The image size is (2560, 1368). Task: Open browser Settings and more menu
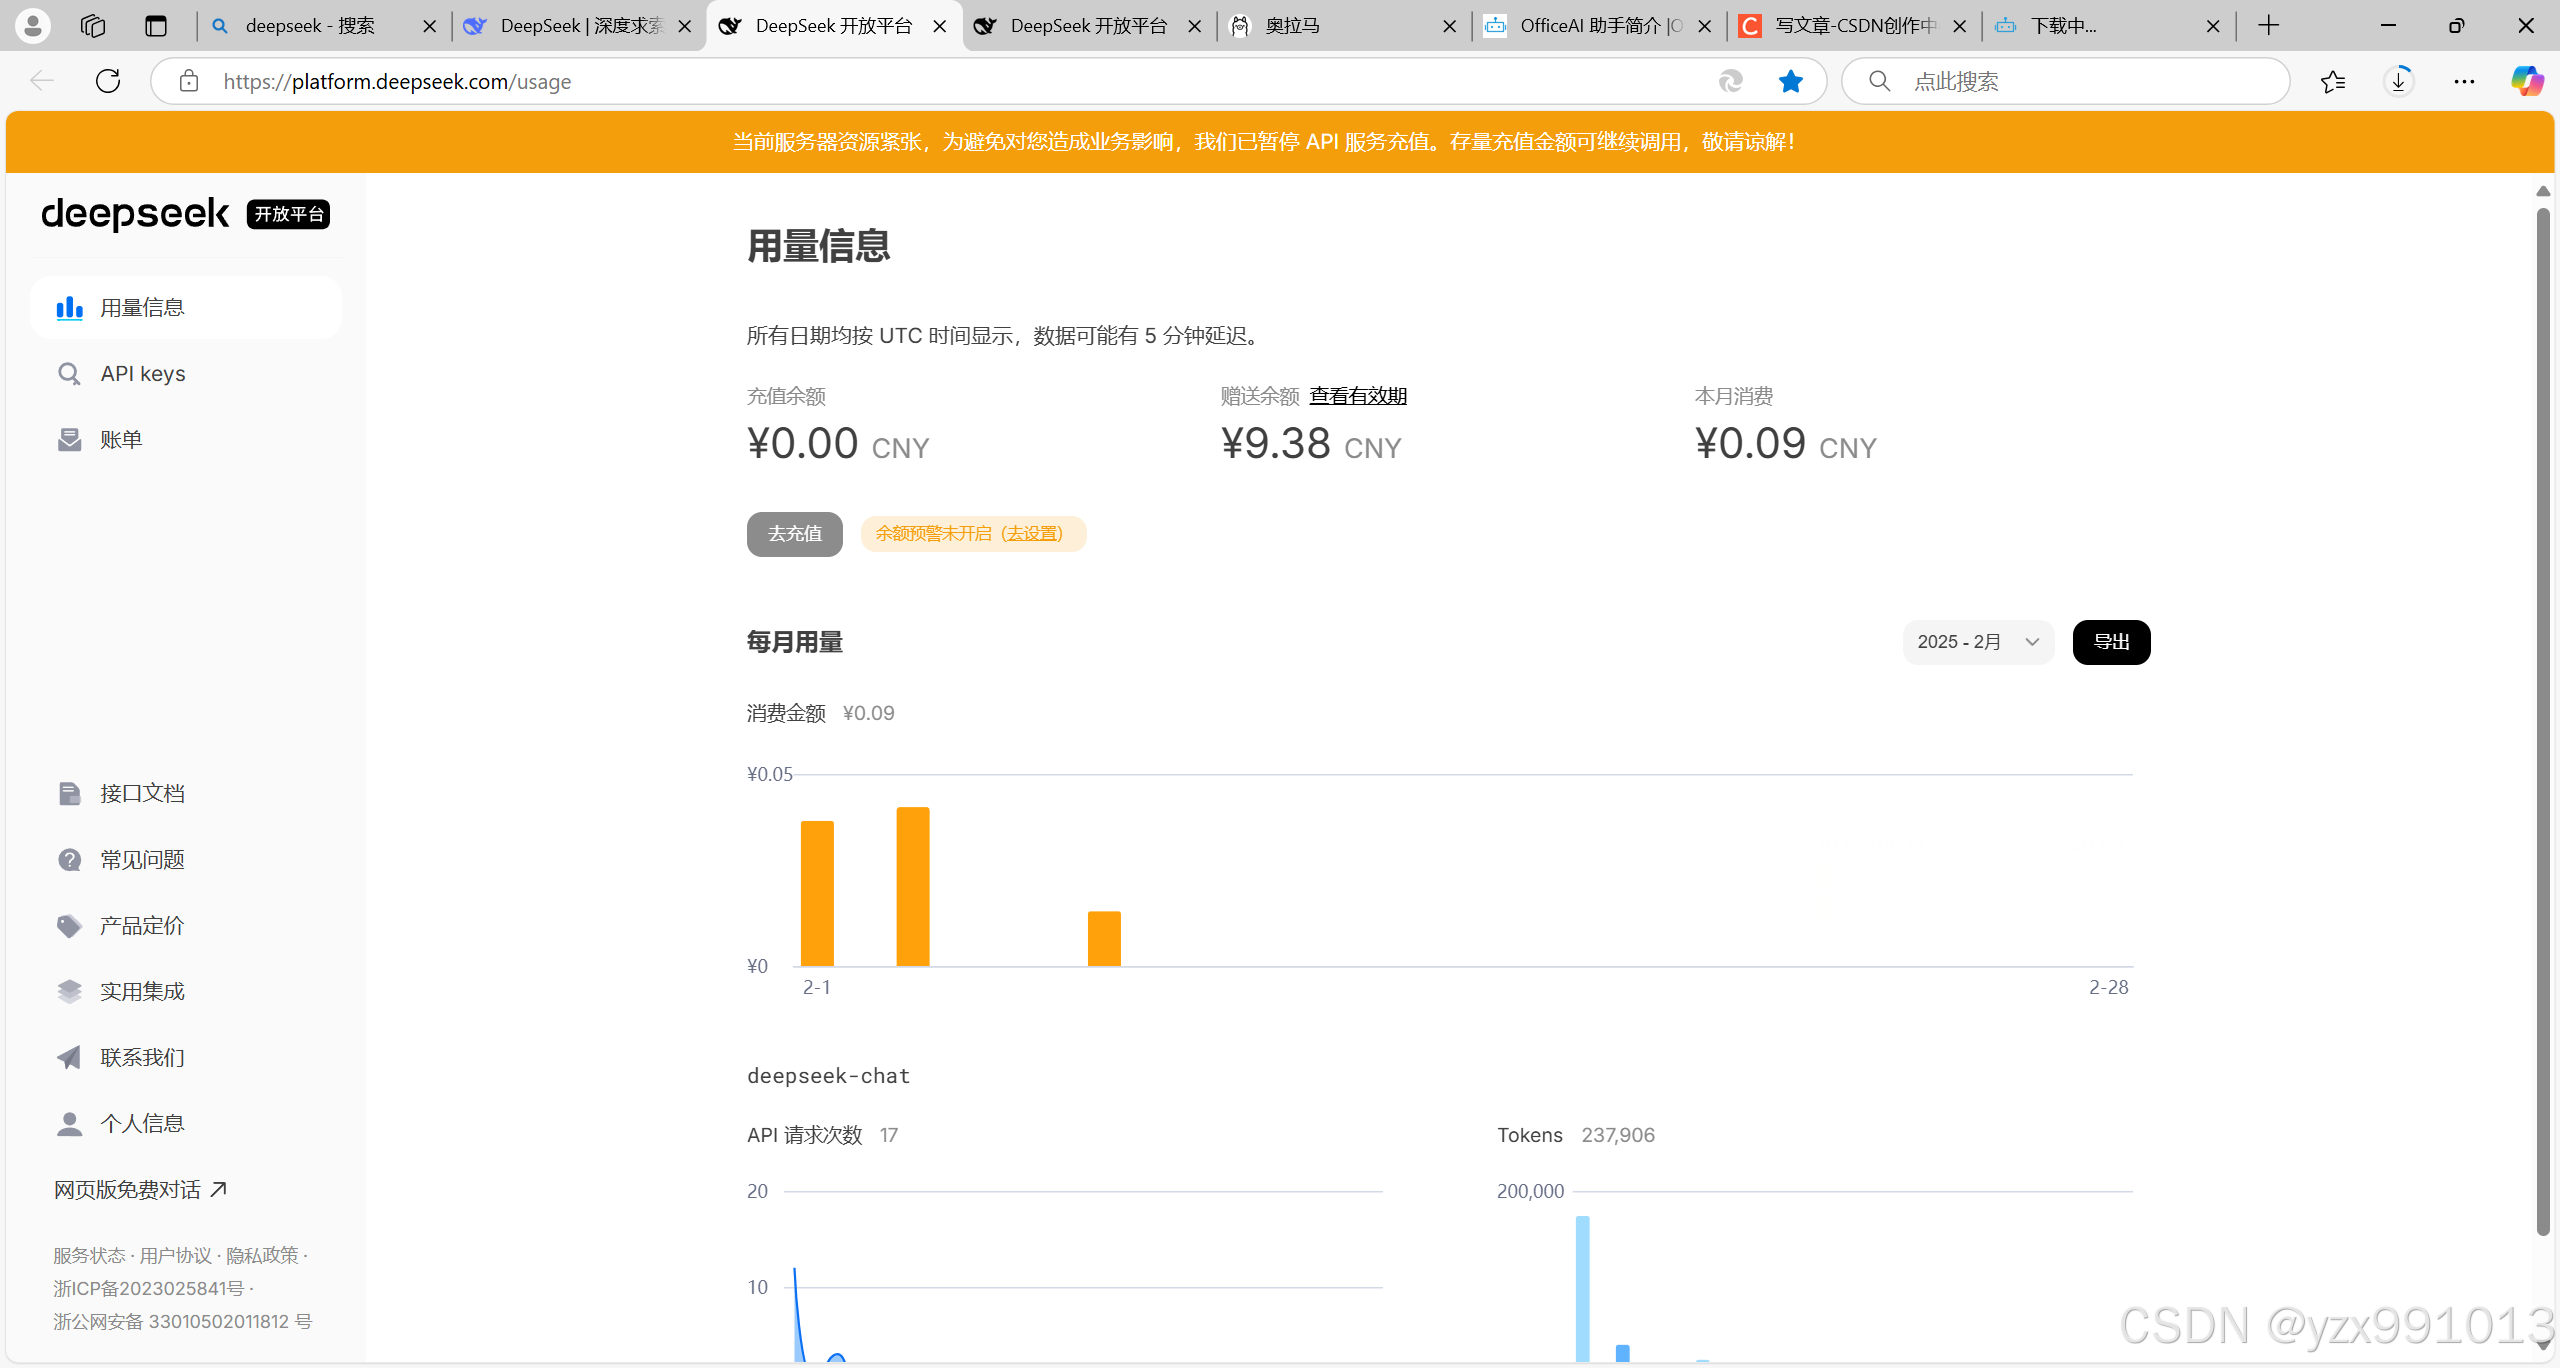pyautogui.click(x=2464, y=82)
